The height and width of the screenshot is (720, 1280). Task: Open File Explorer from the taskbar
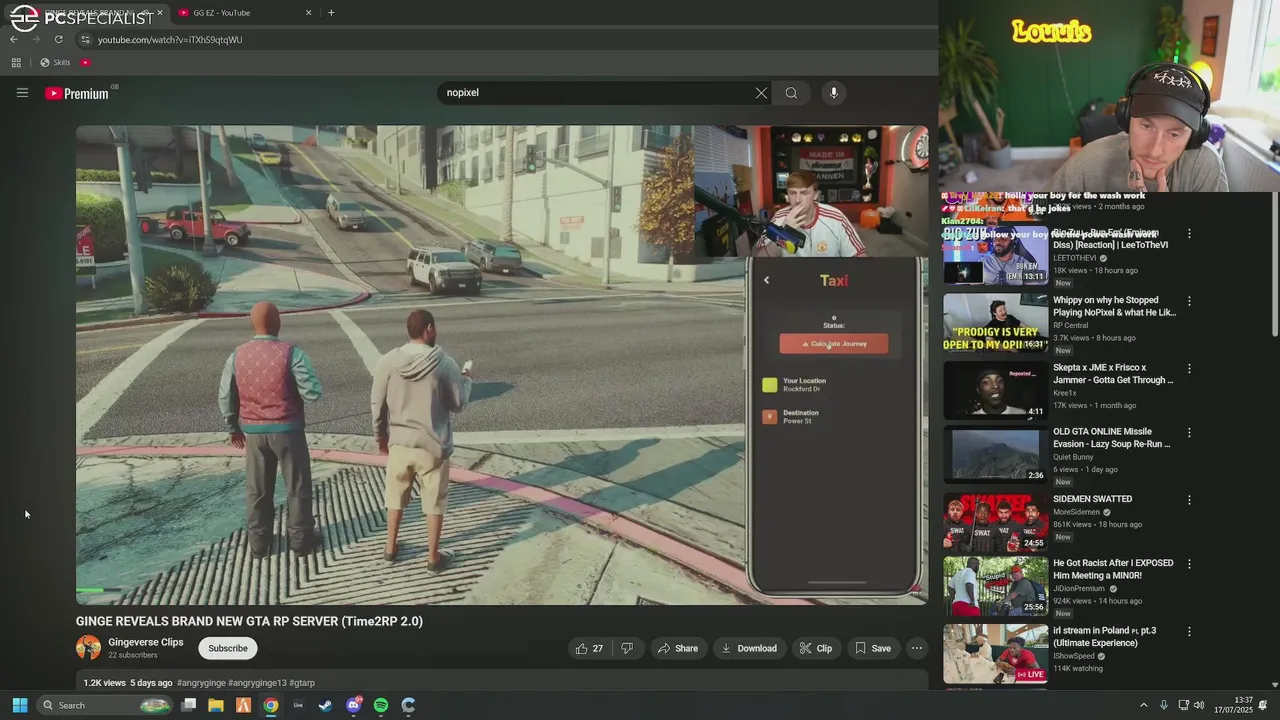pyautogui.click(x=215, y=705)
